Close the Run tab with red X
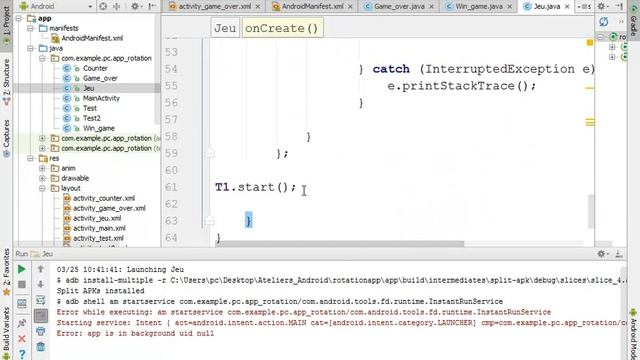 click(x=22, y=339)
